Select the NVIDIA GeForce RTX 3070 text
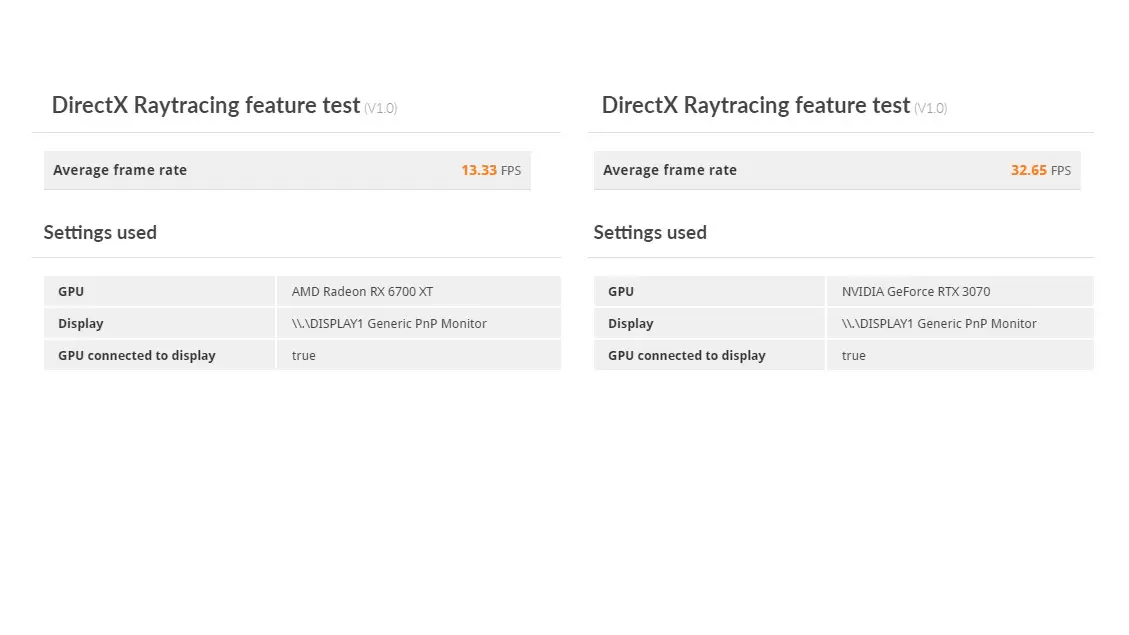This screenshot has height=635, width=1129. 915,292
